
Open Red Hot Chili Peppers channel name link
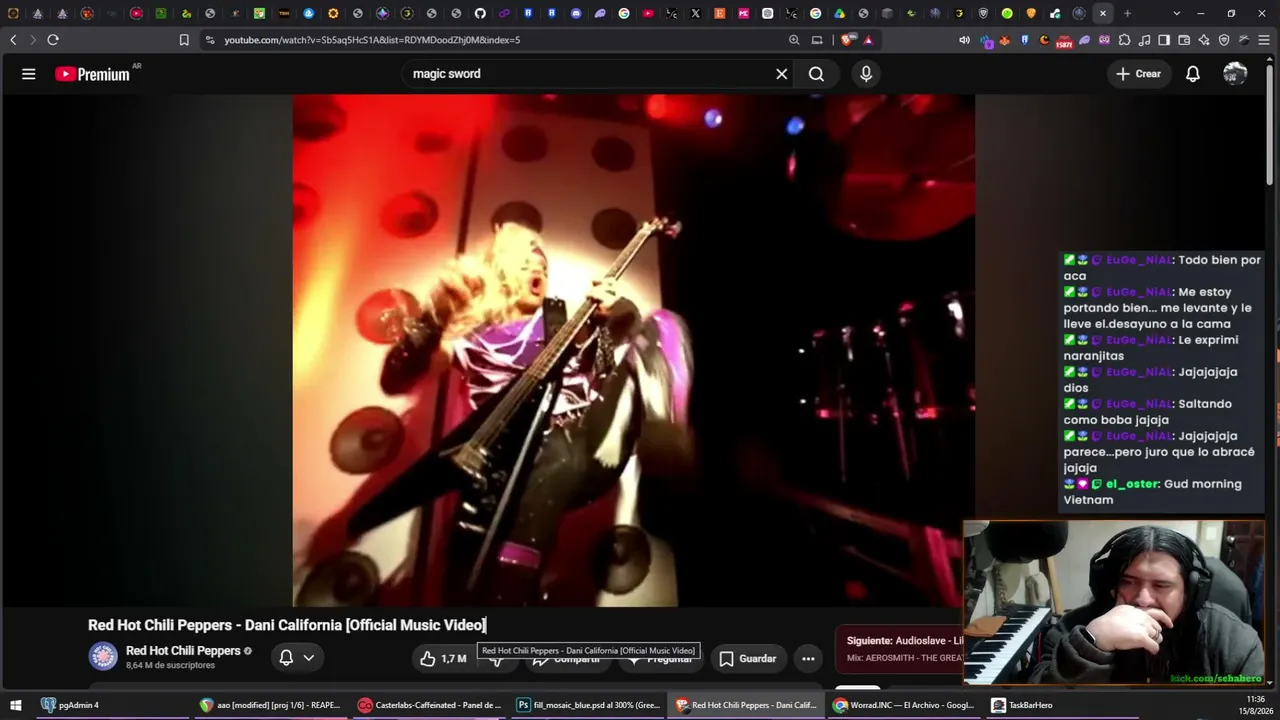[x=183, y=651]
